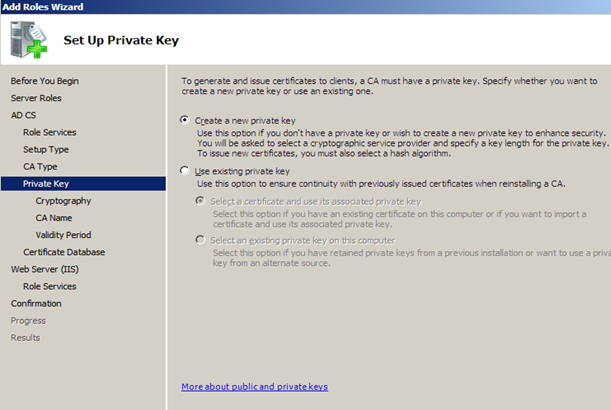The width and height of the screenshot is (611, 410).
Task: Select 'Use existing private key' option
Action: 185,171
